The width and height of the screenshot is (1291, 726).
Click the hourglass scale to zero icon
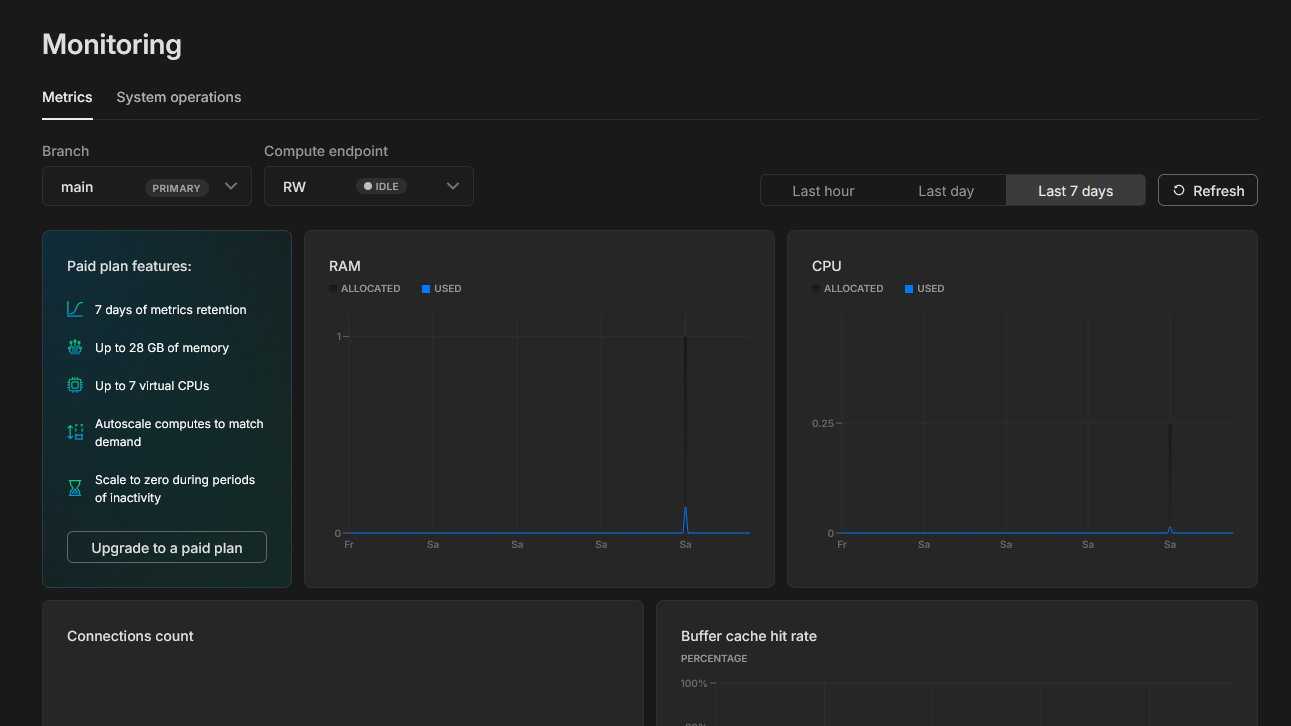coord(75,488)
